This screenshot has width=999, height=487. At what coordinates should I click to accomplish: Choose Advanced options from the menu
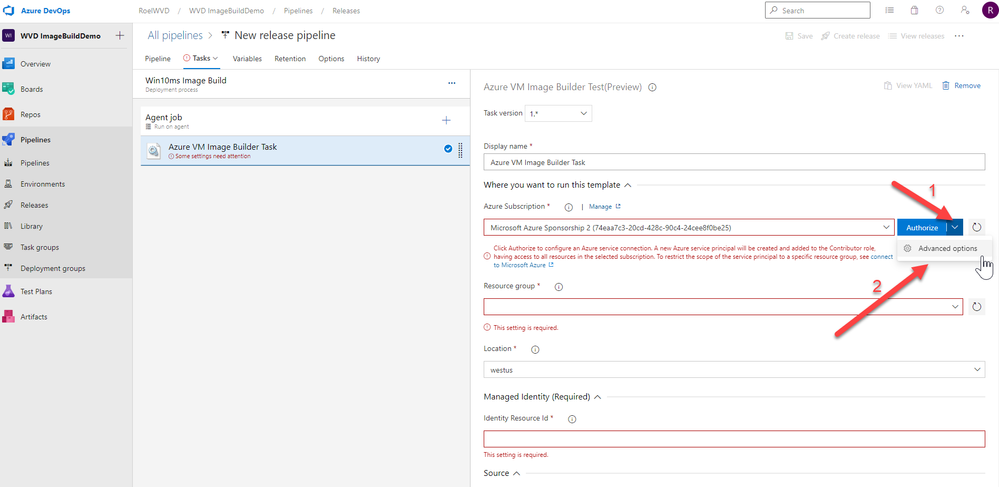click(x=945, y=249)
